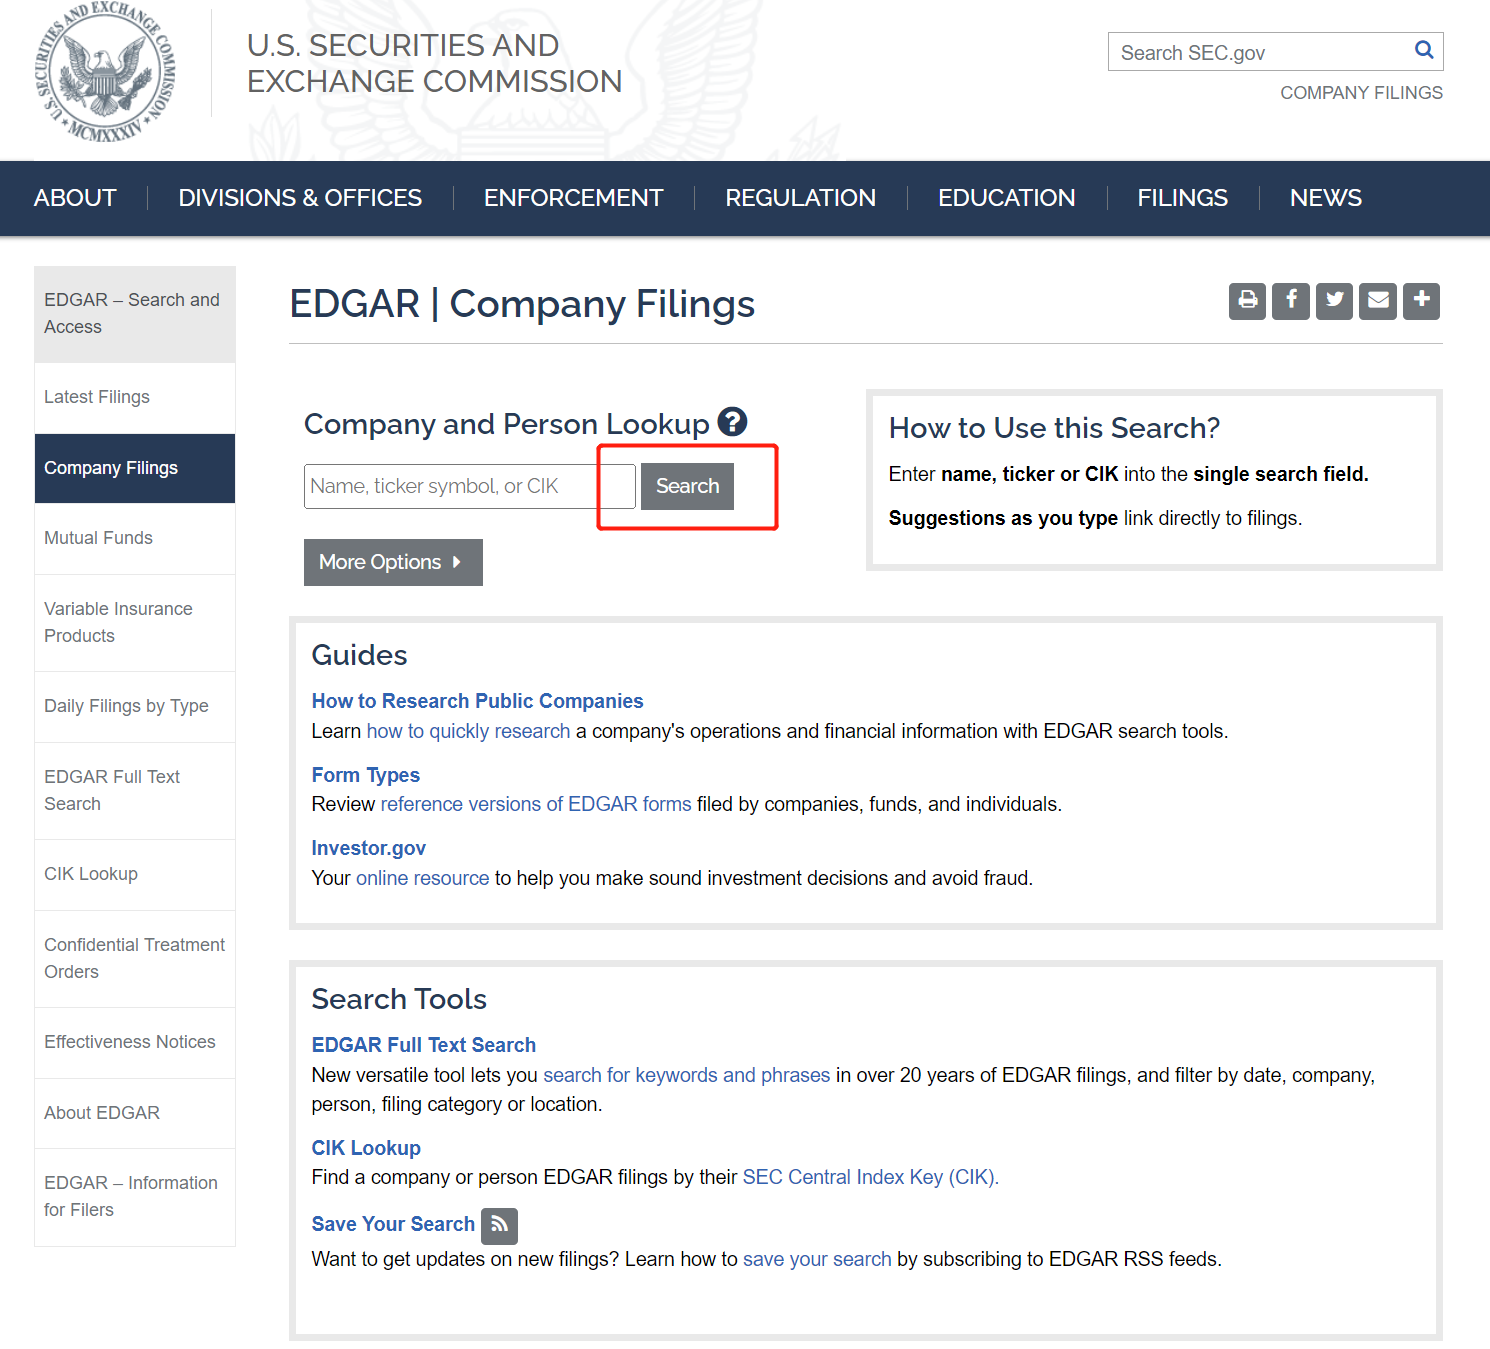Viewport: 1490px width, 1349px height.
Task: Click the print page icon
Action: pos(1247,301)
